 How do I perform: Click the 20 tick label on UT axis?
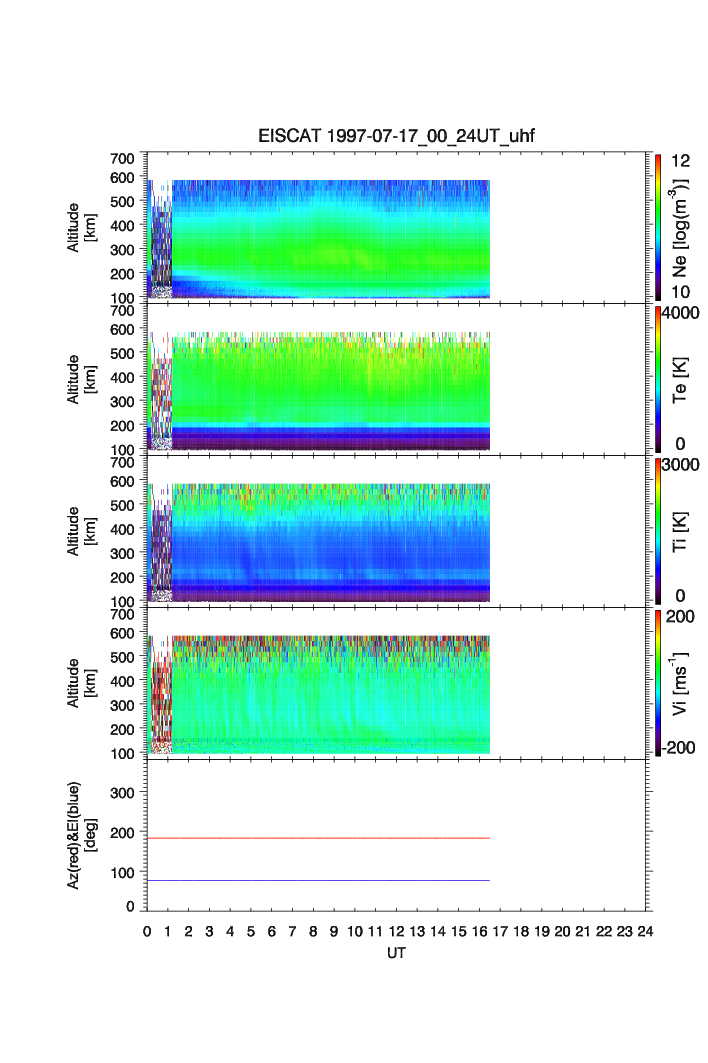click(x=562, y=931)
